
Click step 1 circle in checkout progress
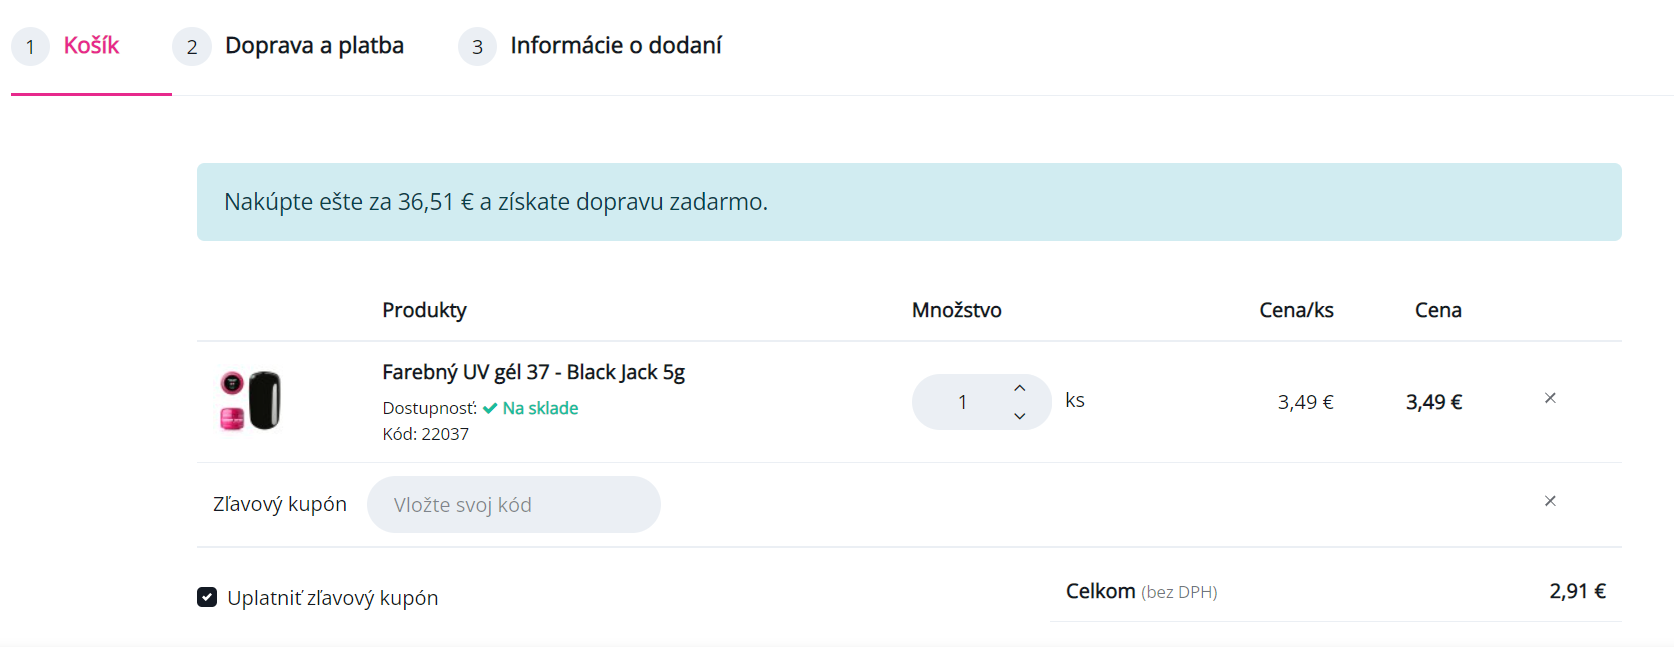pyautogui.click(x=30, y=46)
